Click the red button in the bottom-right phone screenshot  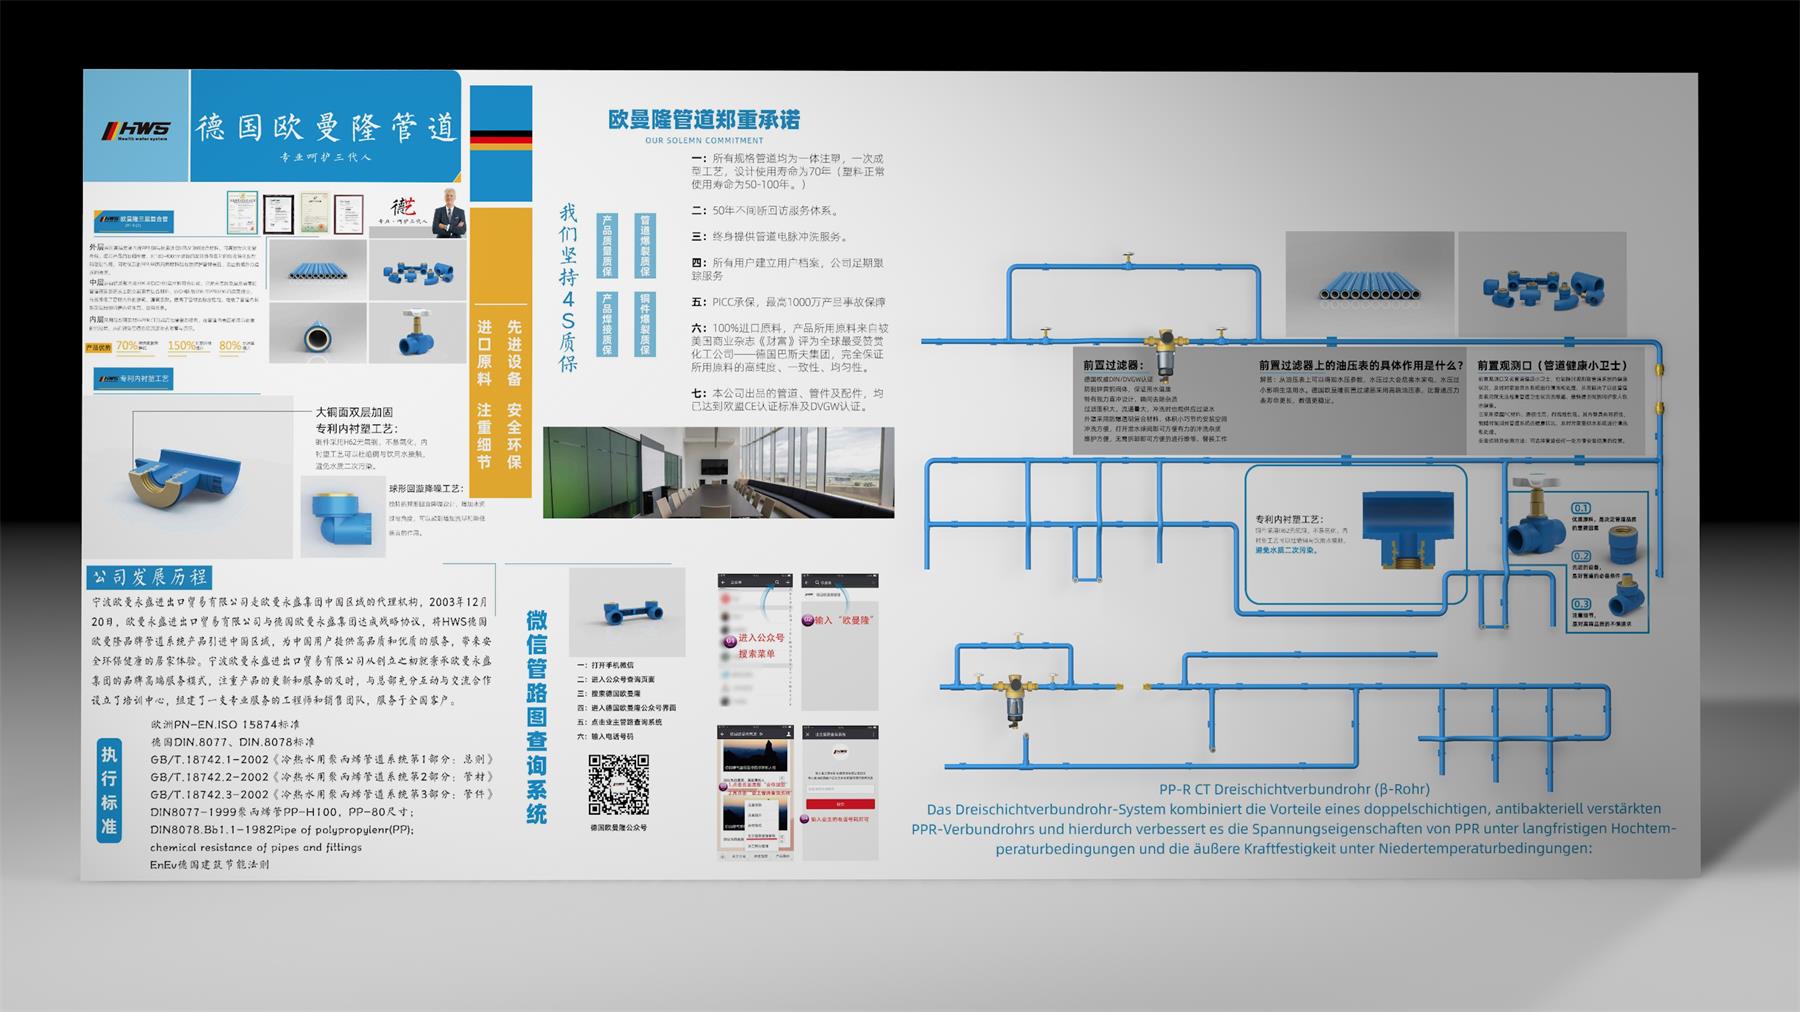point(841,803)
